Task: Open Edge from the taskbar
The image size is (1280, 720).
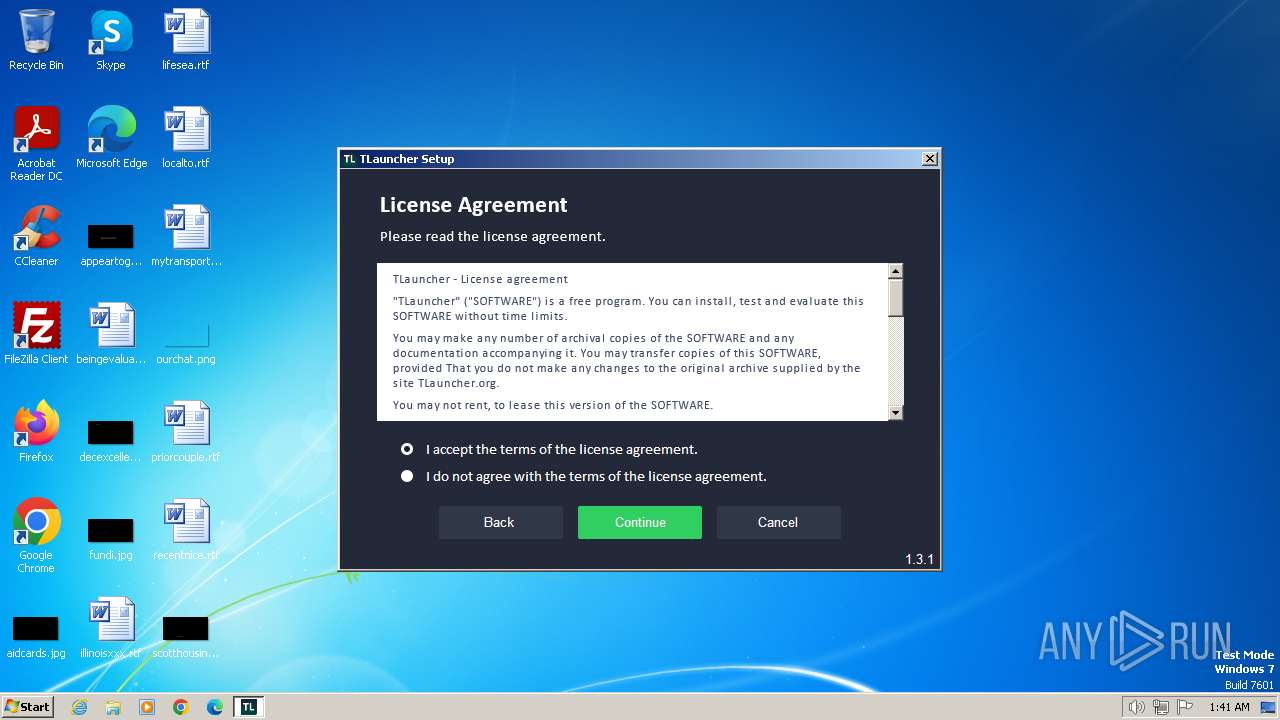Action: point(215,707)
